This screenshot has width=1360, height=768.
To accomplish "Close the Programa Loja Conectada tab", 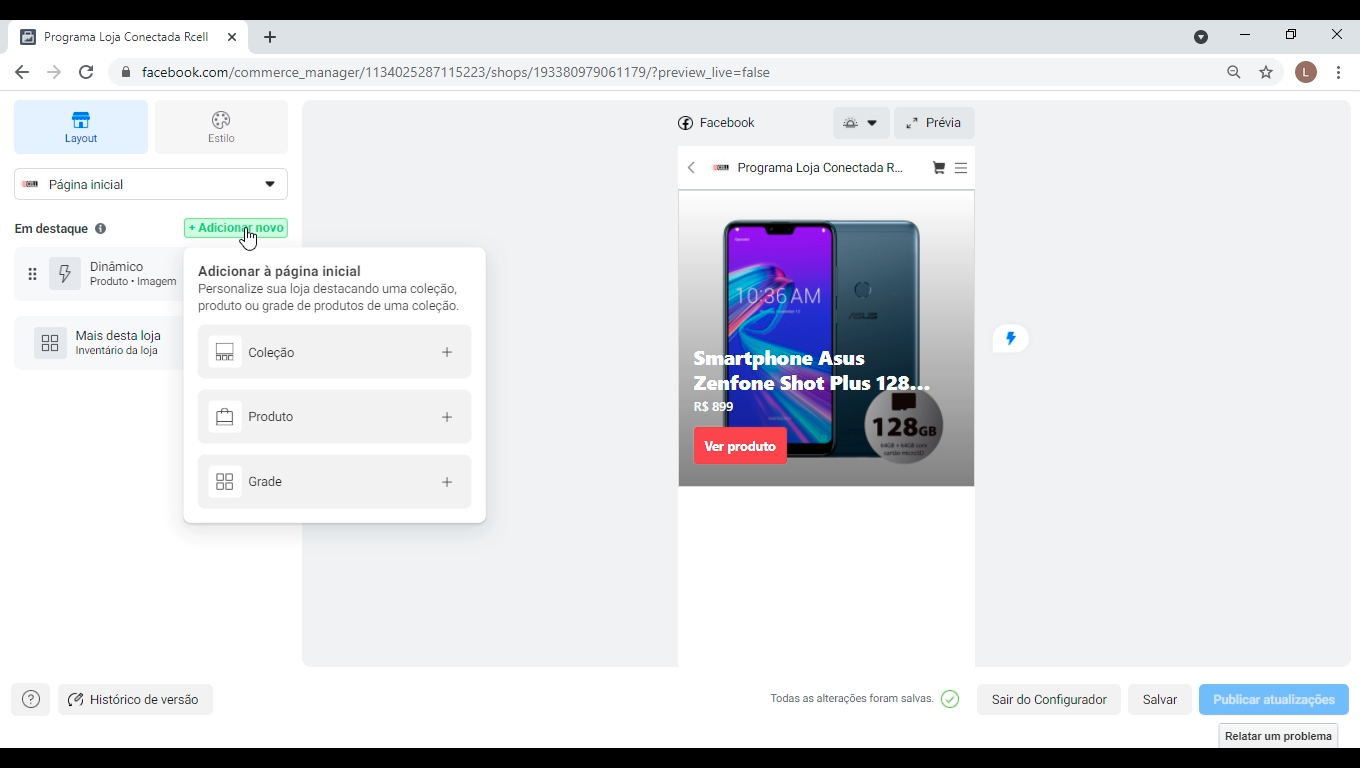I will tap(232, 37).
